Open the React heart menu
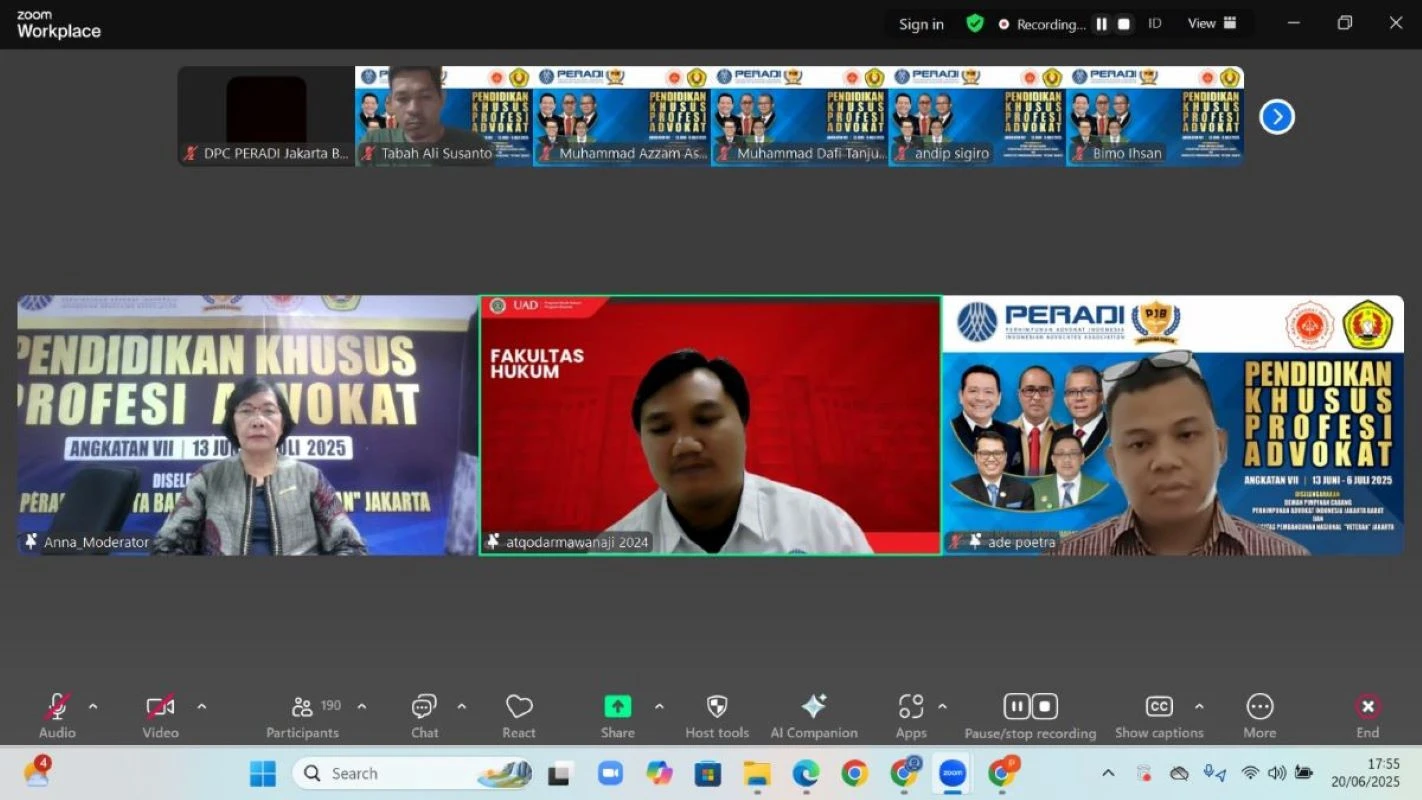Image resolution: width=1422 pixels, height=800 pixels. [519, 715]
